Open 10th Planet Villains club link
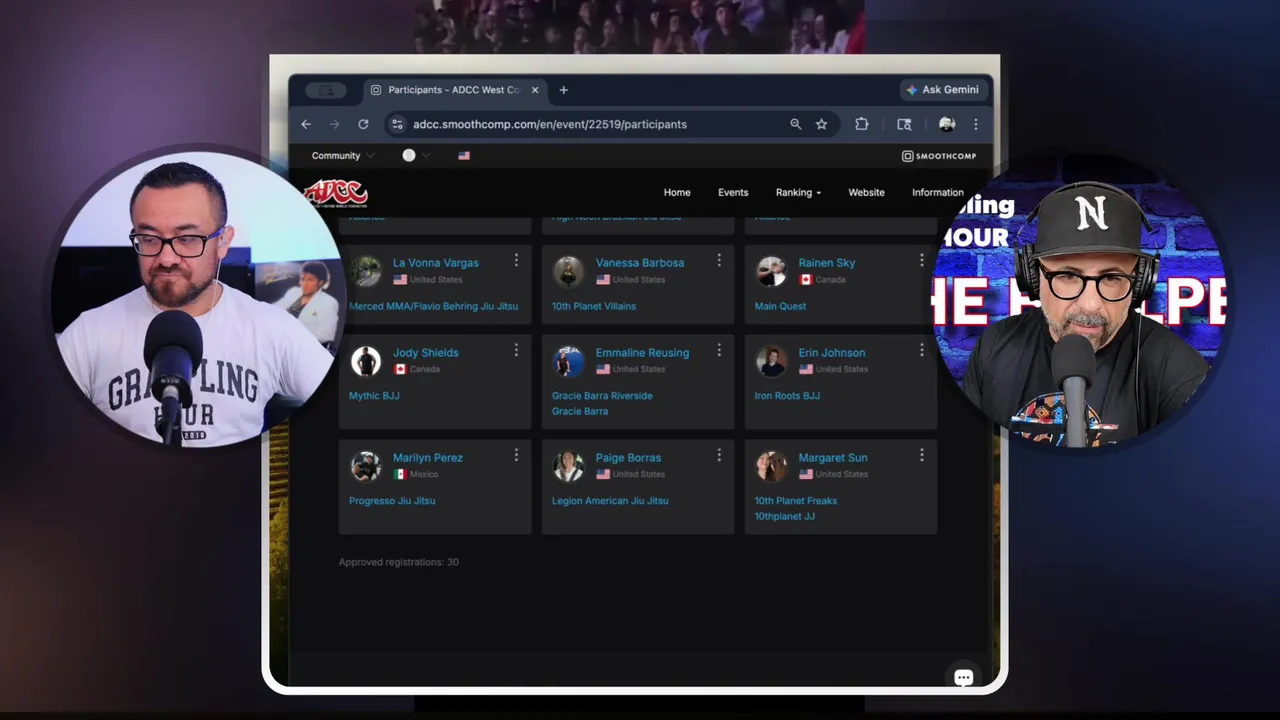The image size is (1280, 720). pyautogui.click(x=594, y=306)
